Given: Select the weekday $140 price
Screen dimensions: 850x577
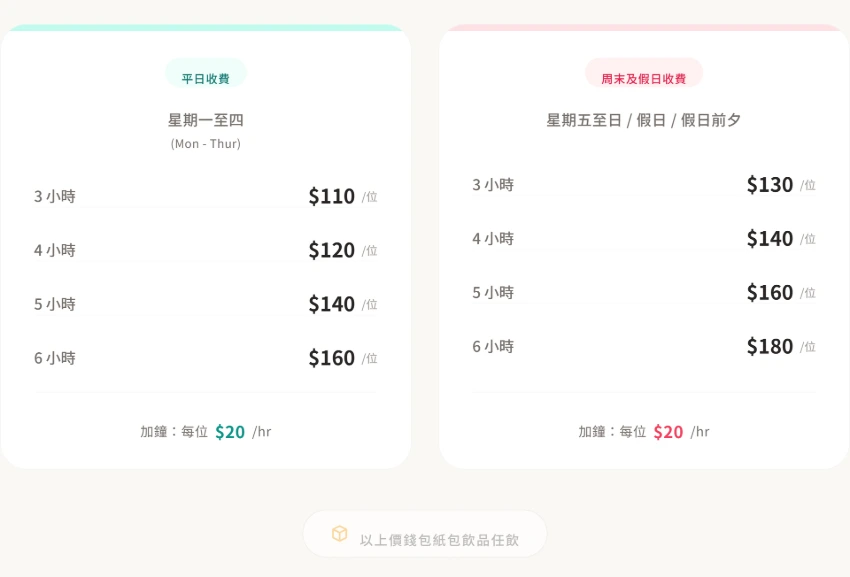Looking at the screenshot, I should [x=331, y=304].
